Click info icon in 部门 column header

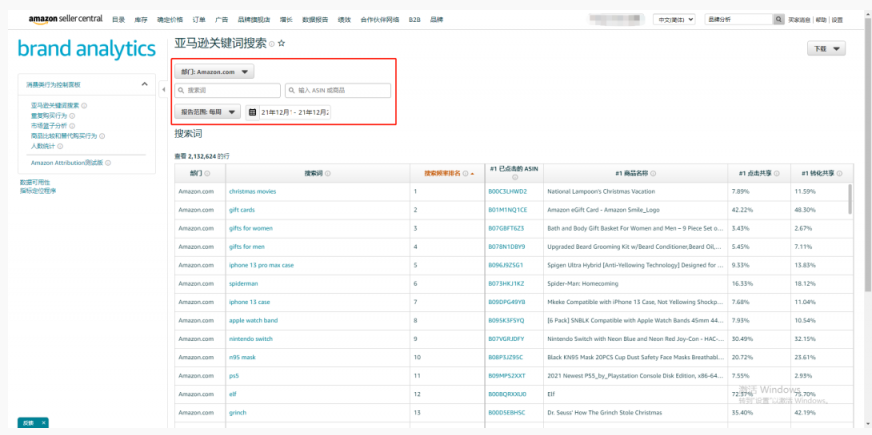(207, 174)
